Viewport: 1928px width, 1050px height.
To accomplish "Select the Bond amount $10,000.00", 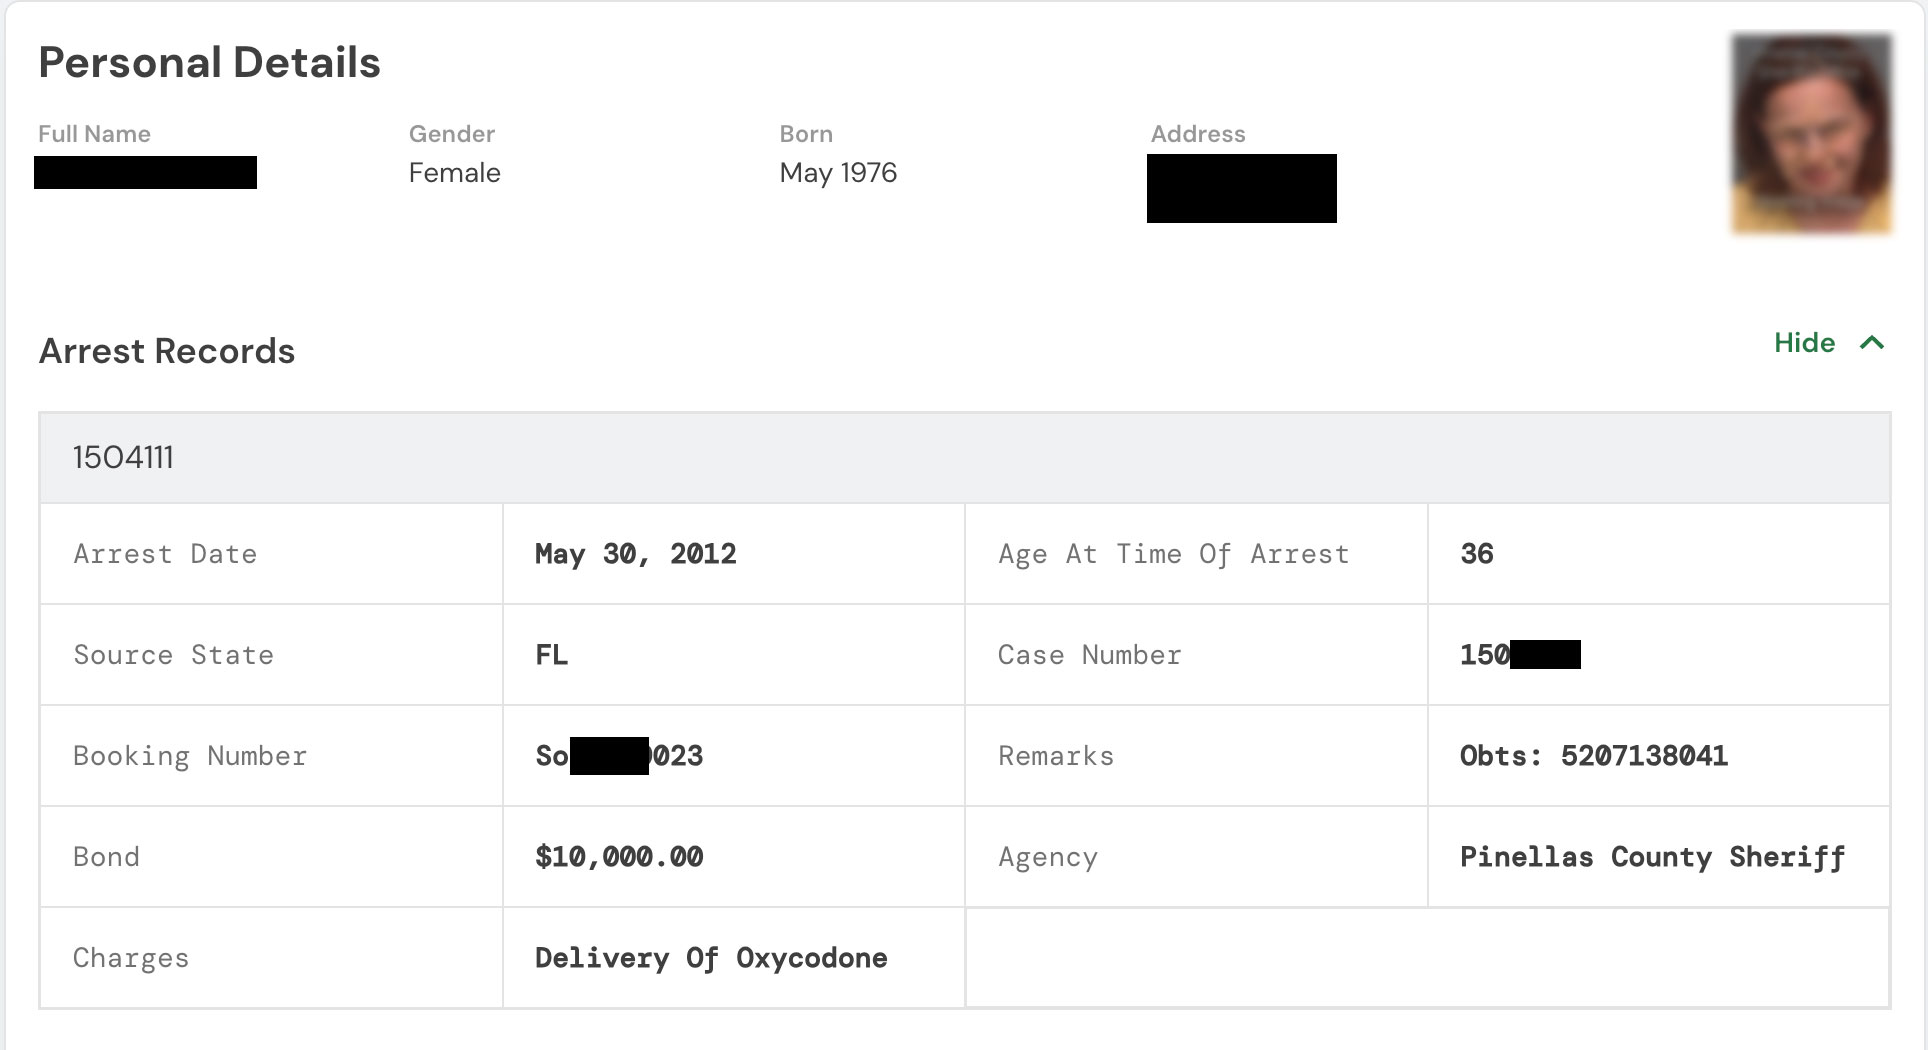I will click(x=619, y=856).
